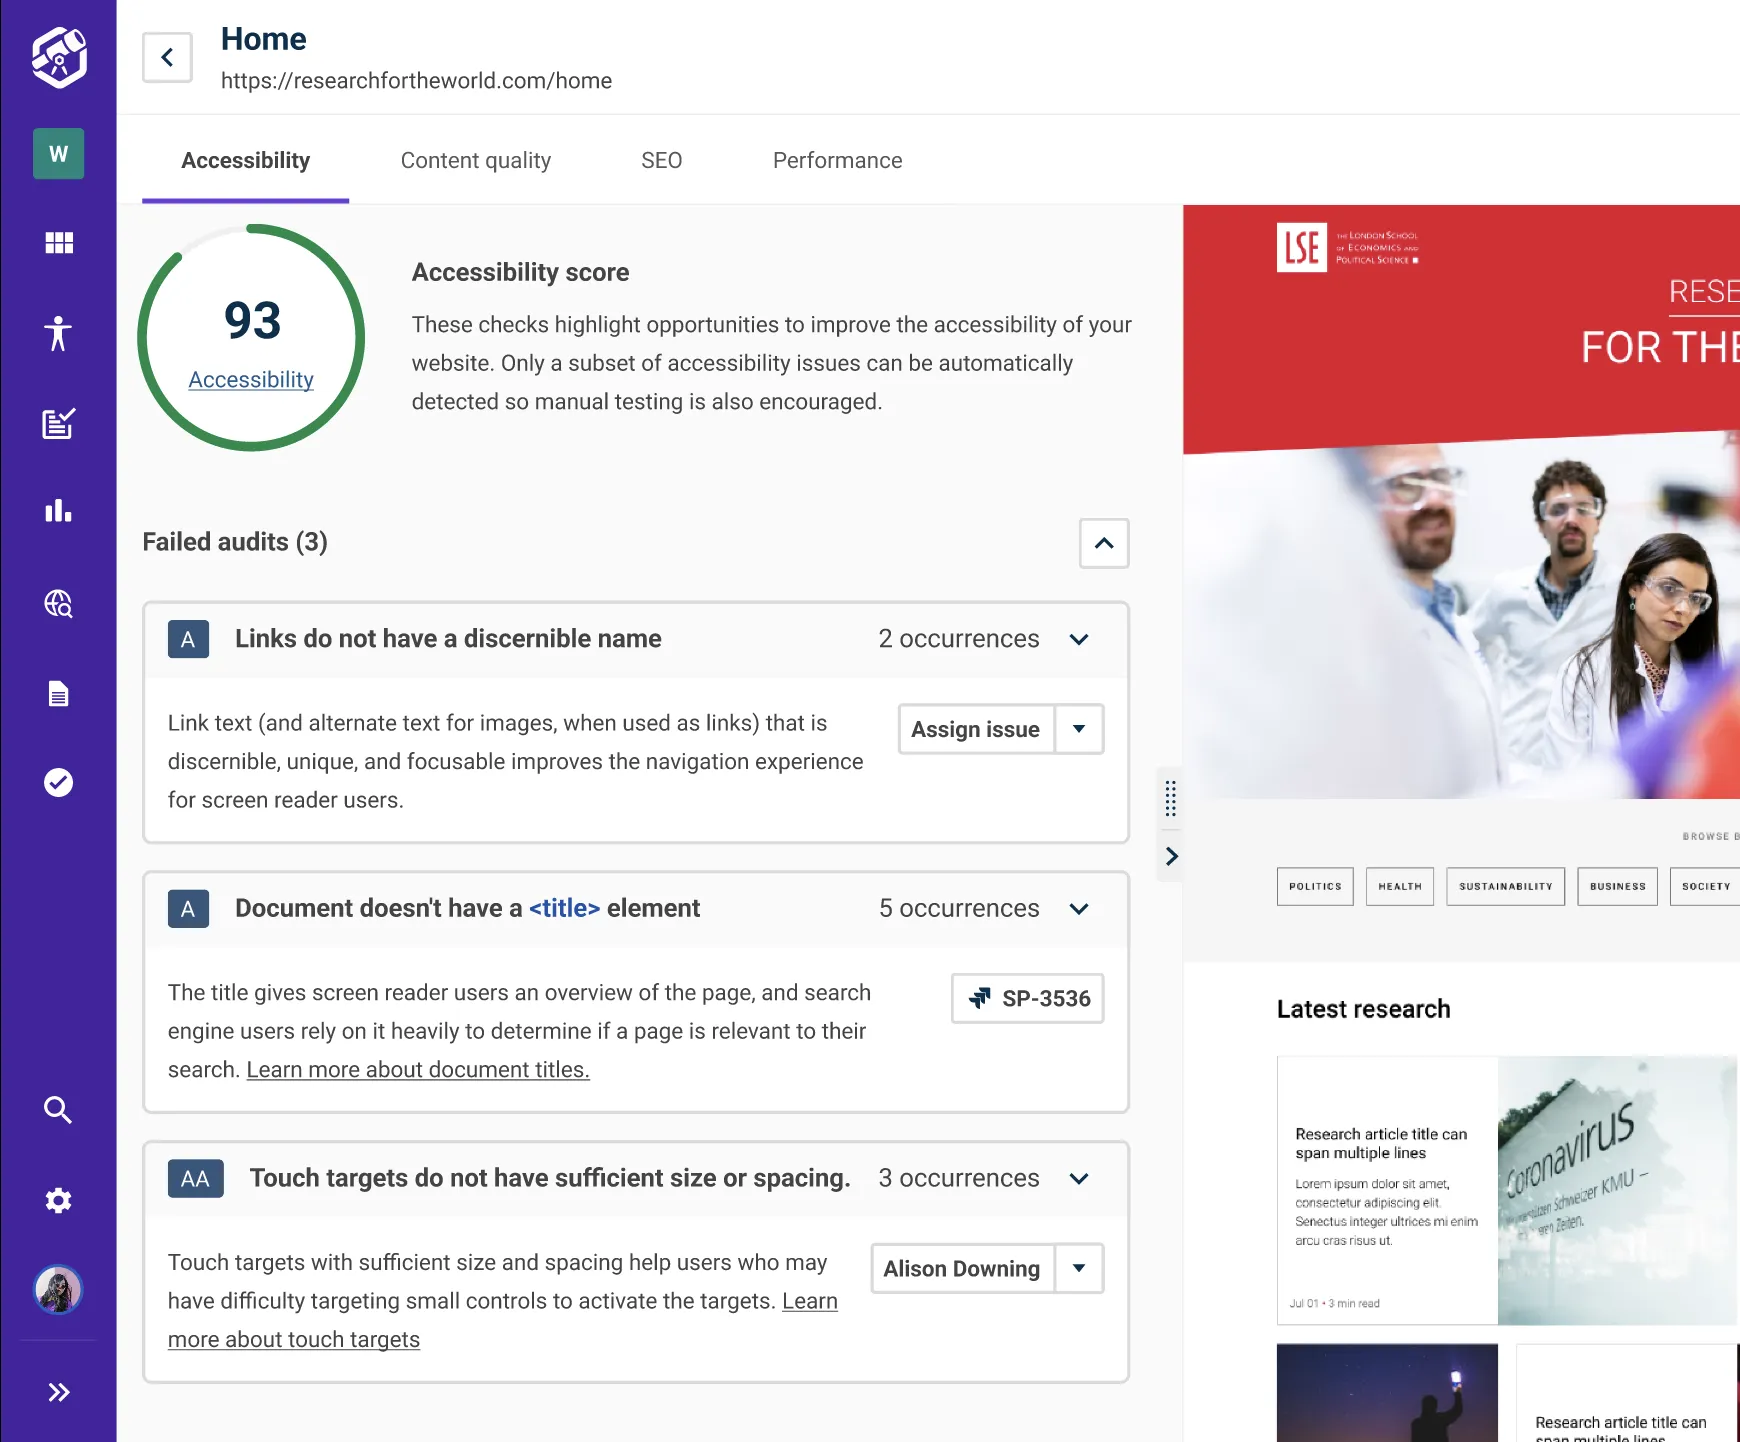Click the Coronavirus research article thumbnail
This screenshot has height=1442, width=1740.
(x=1616, y=1190)
